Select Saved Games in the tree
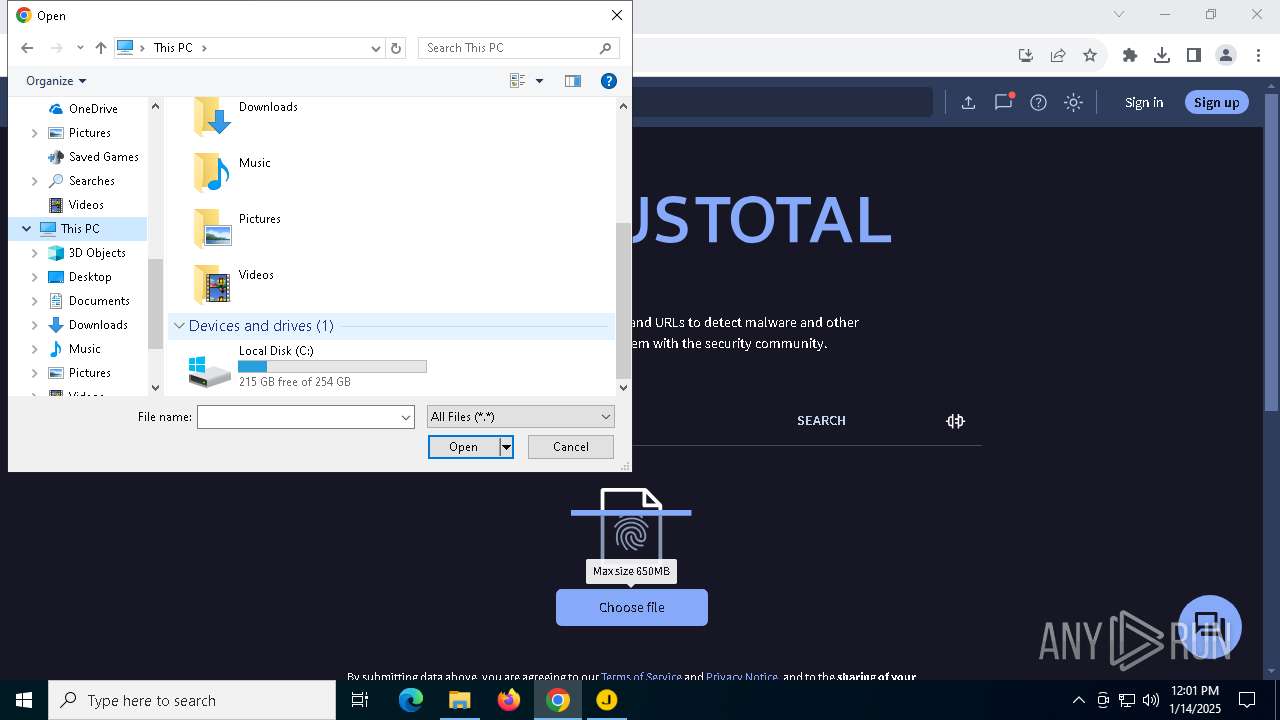Screen dimensions: 1280x720 point(104,157)
